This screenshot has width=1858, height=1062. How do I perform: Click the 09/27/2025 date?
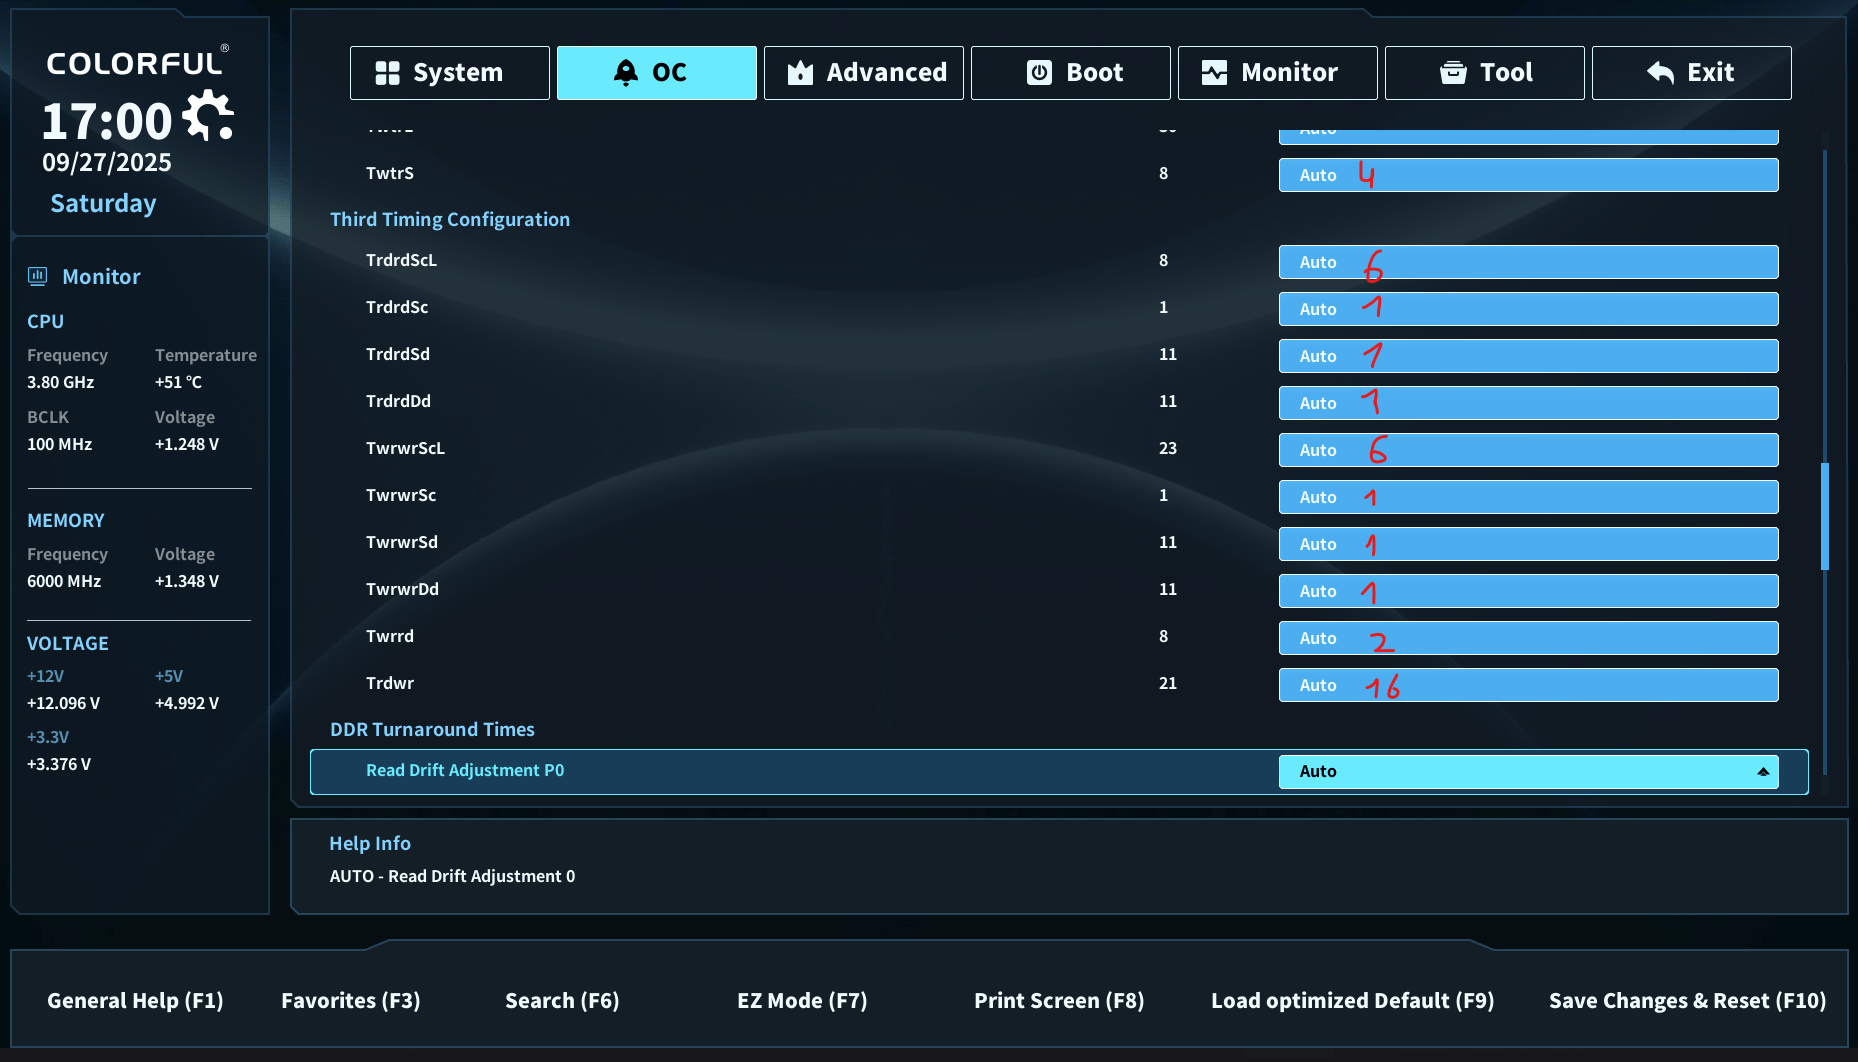pos(107,163)
